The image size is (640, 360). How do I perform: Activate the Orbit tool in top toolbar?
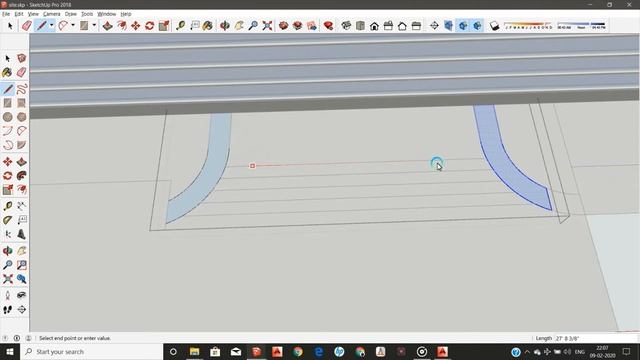[x=224, y=26]
